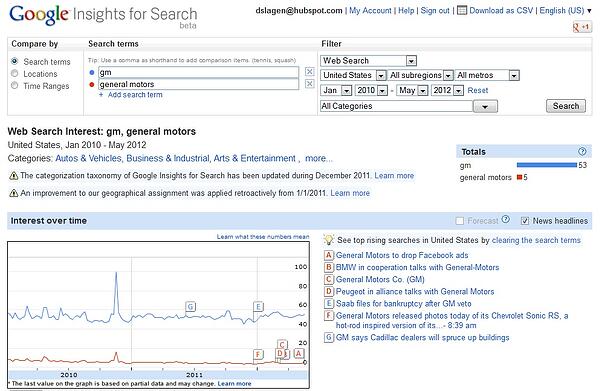The width and height of the screenshot is (602, 391).
Task: Open the end year 2012 dropdown
Action: 447,90
